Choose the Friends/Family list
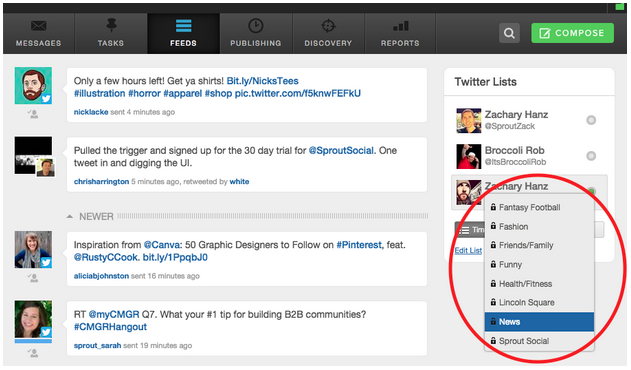The image size is (631, 370). (539, 245)
